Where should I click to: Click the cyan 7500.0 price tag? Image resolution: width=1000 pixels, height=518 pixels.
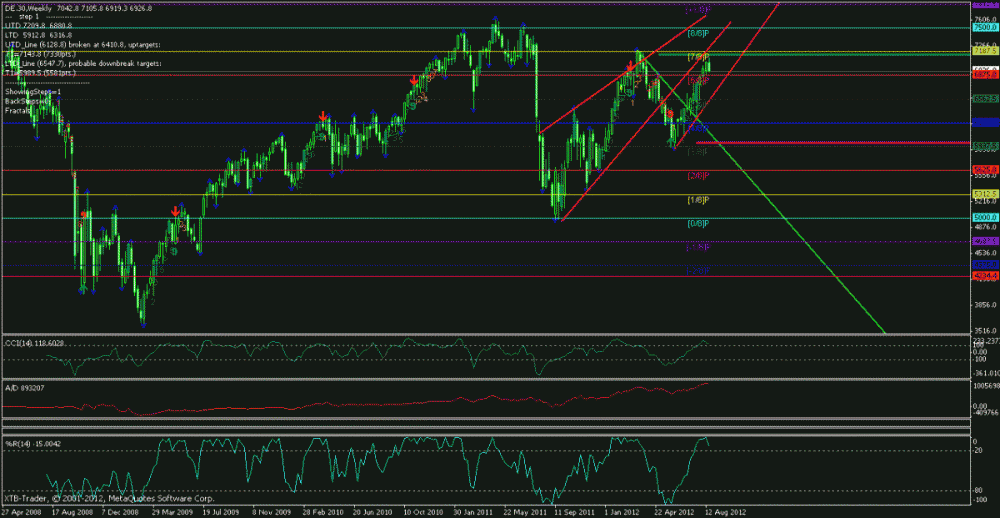tap(984, 29)
